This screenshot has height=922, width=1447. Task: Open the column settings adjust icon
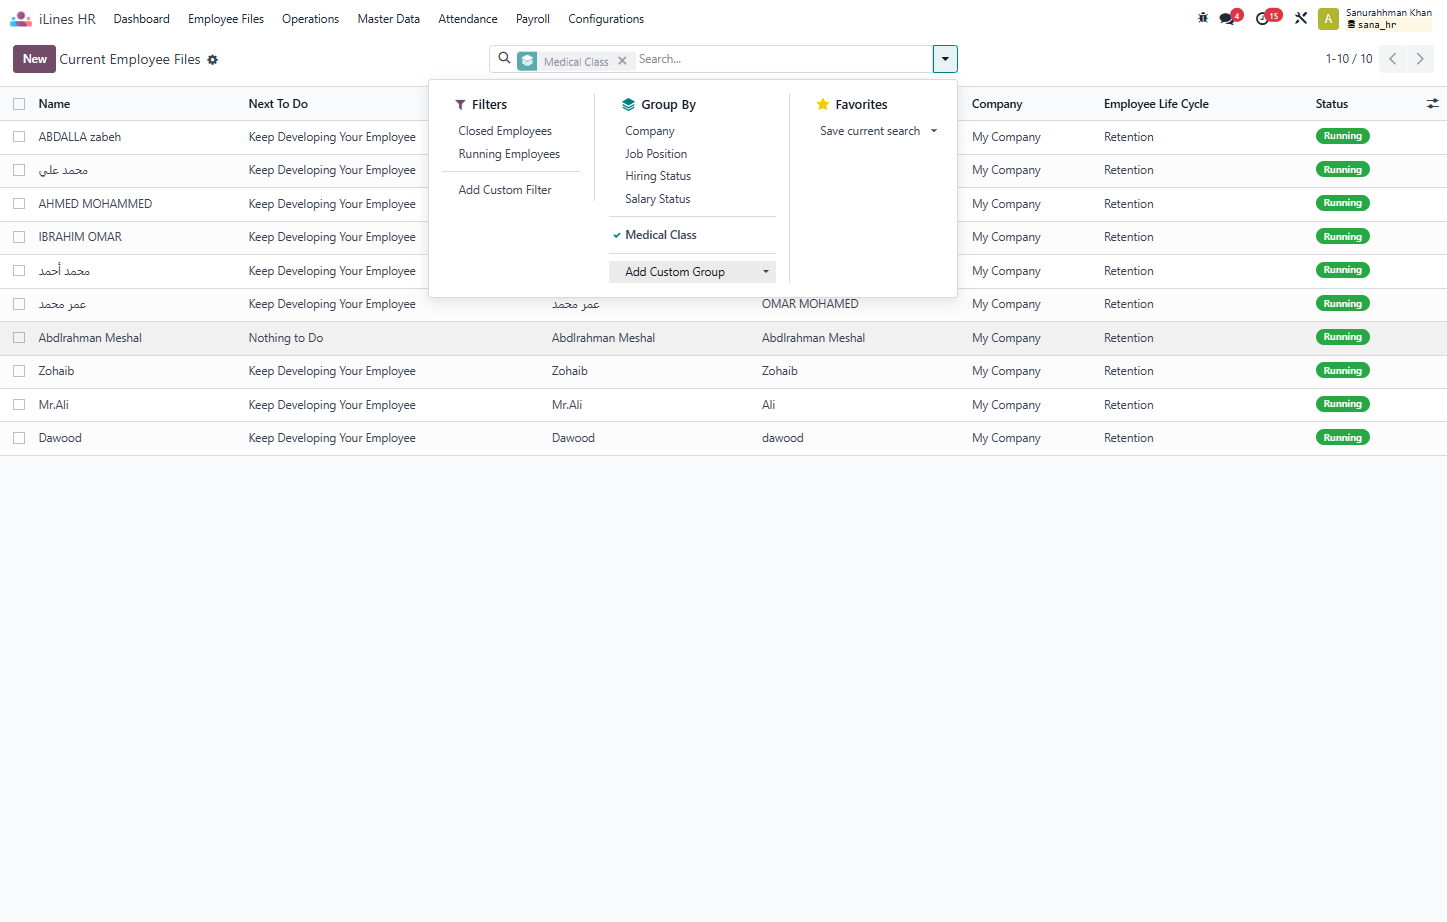pyautogui.click(x=1432, y=103)
